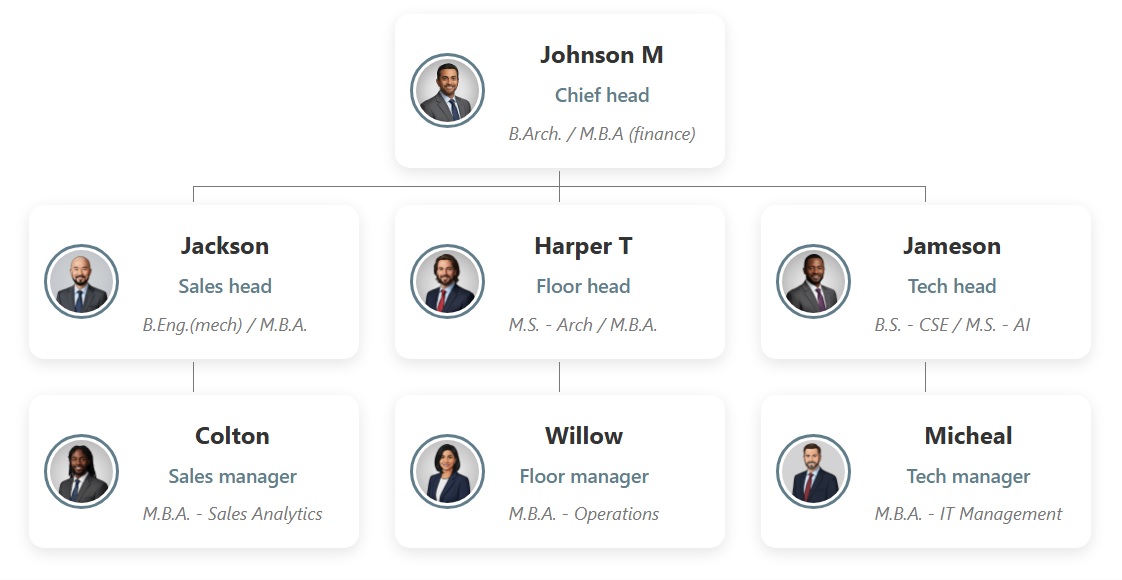
Task: Click the M.B.A. - Operations qualification text
Action: [x=584, y=514]
